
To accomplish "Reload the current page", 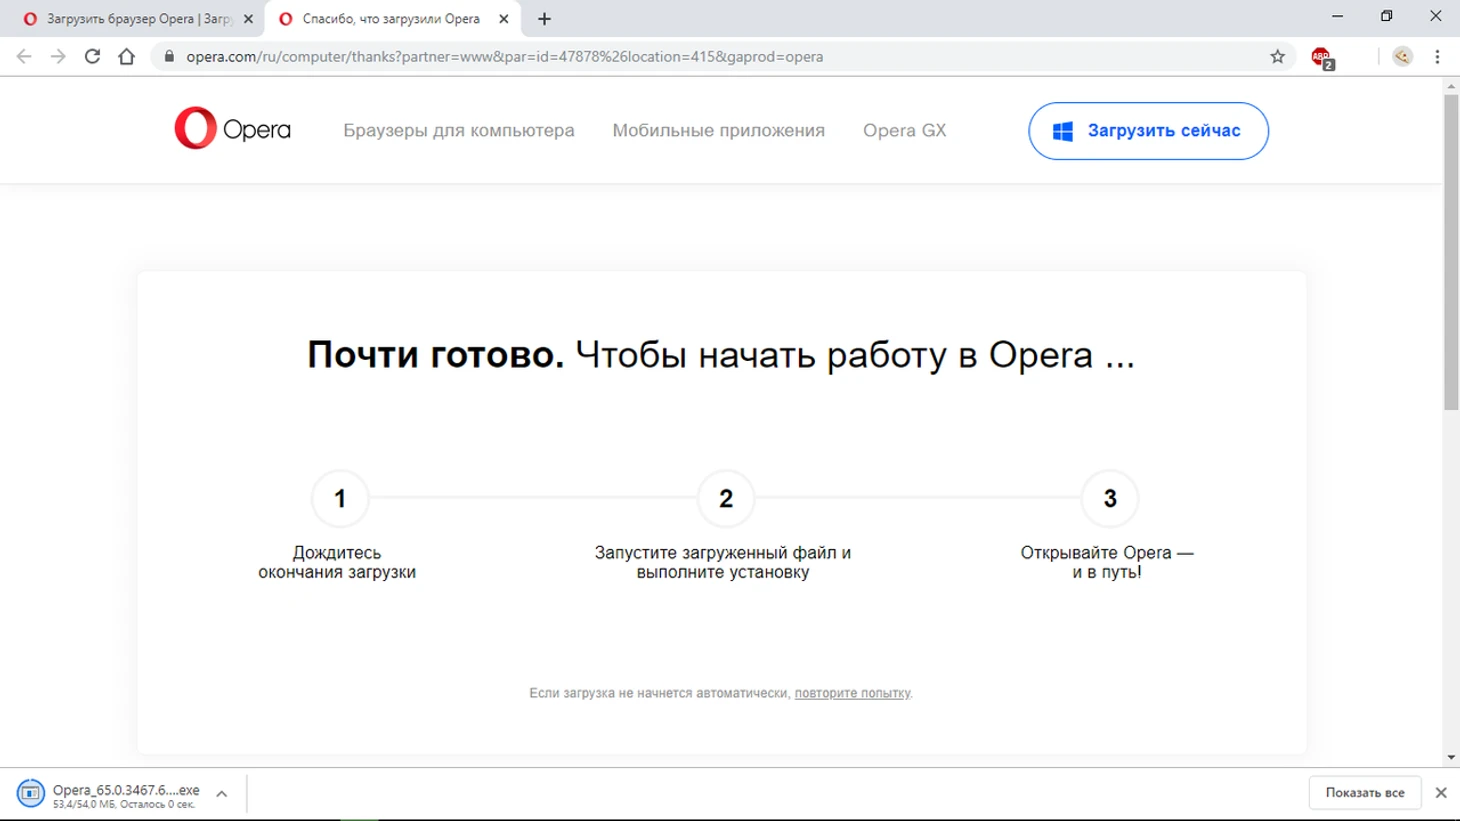I will [x=92, y=57].
